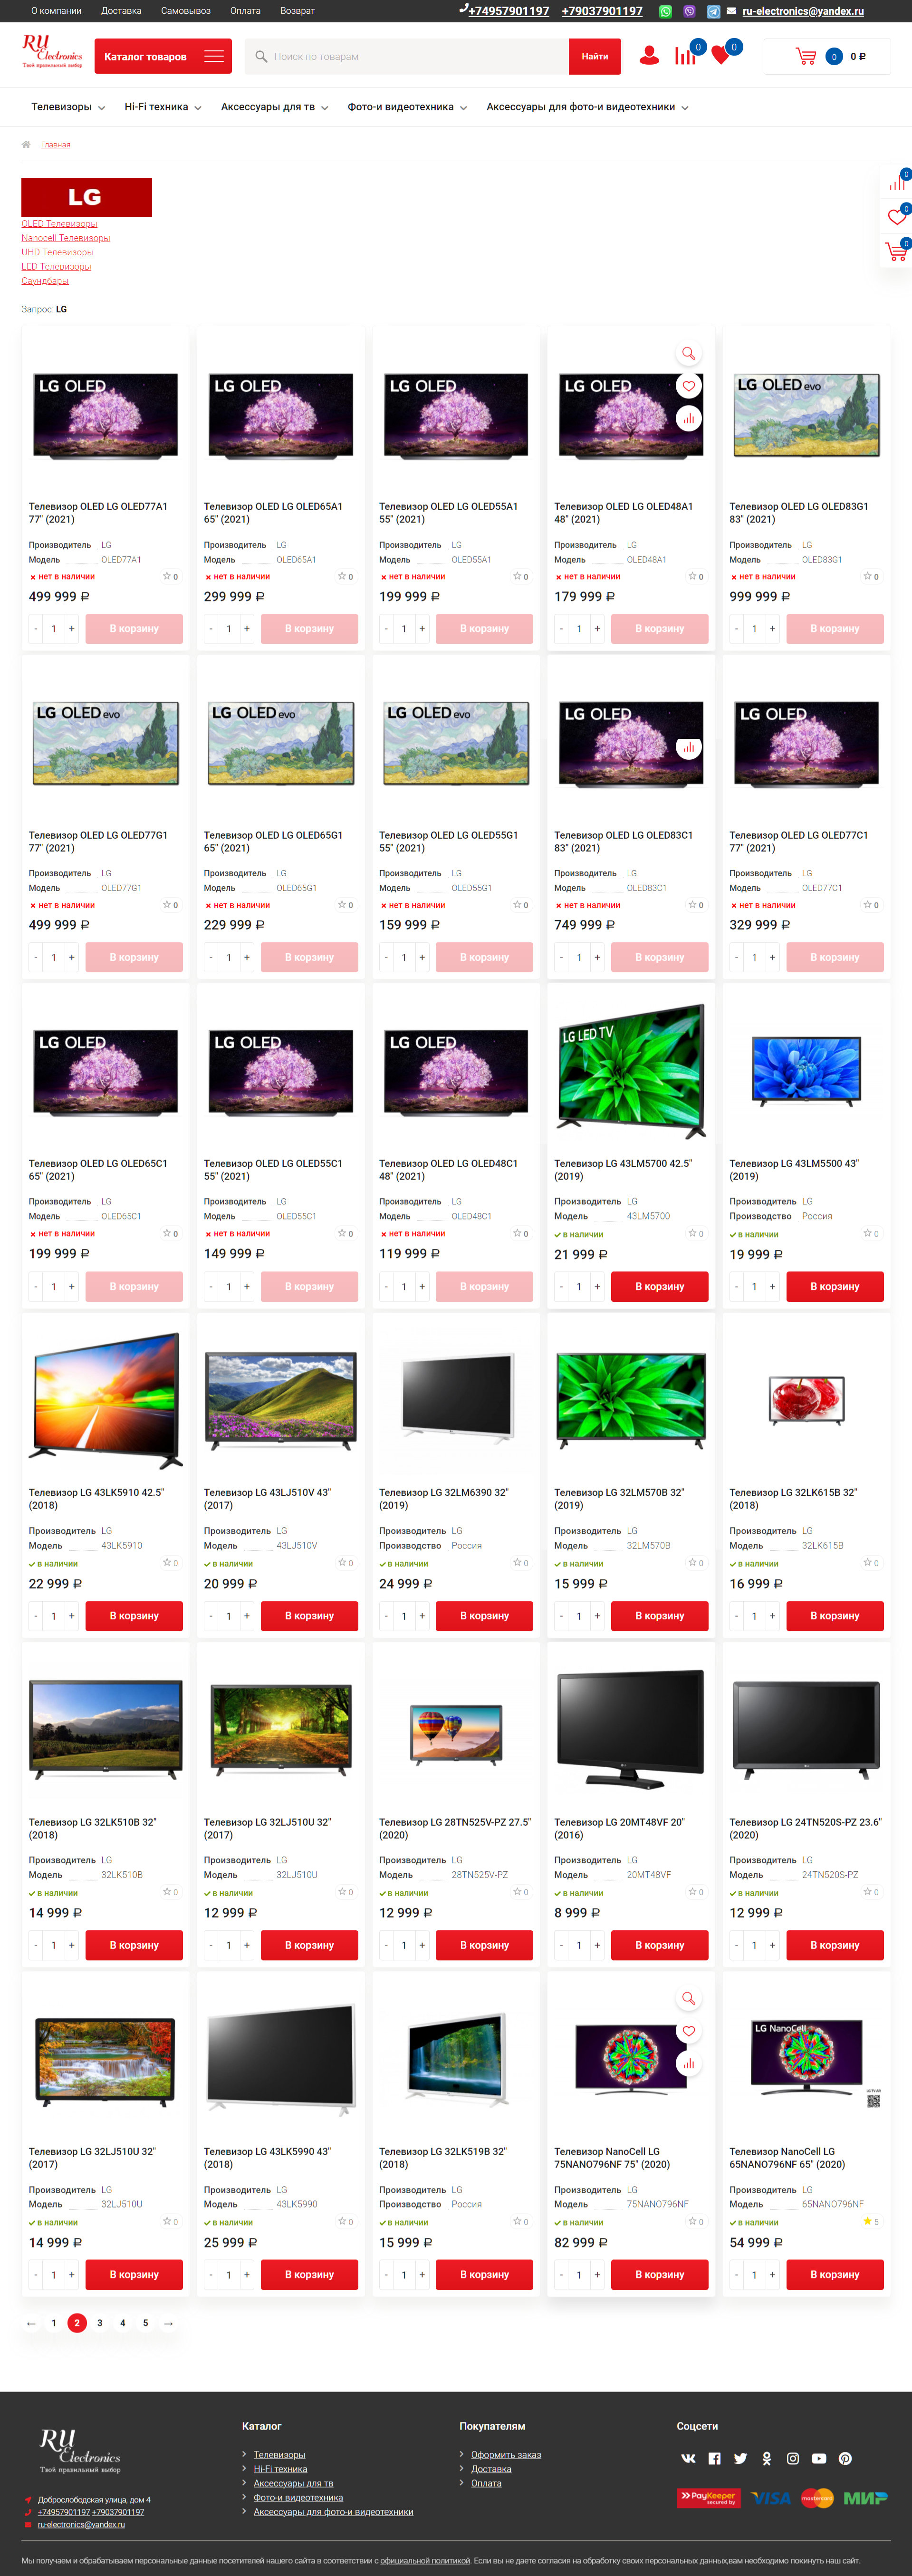
Task: Add LG 43LM5700 to cart
Action: pos(659,1286)
